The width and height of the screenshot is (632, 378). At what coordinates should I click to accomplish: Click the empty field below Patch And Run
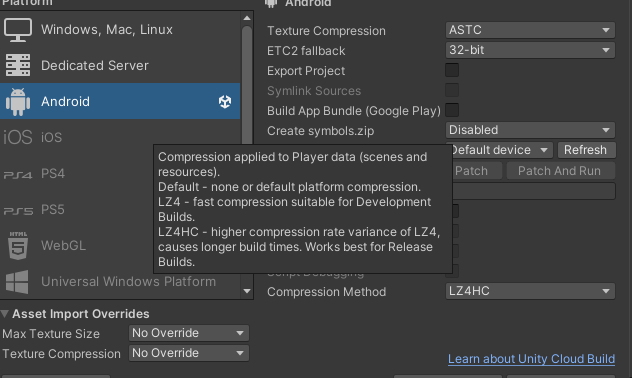tap(534, 191)
